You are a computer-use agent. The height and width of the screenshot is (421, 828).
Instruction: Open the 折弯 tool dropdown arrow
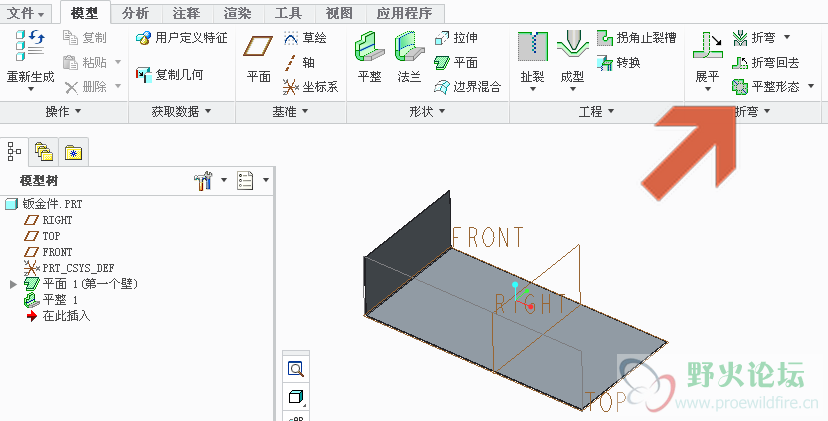[787, 37]
